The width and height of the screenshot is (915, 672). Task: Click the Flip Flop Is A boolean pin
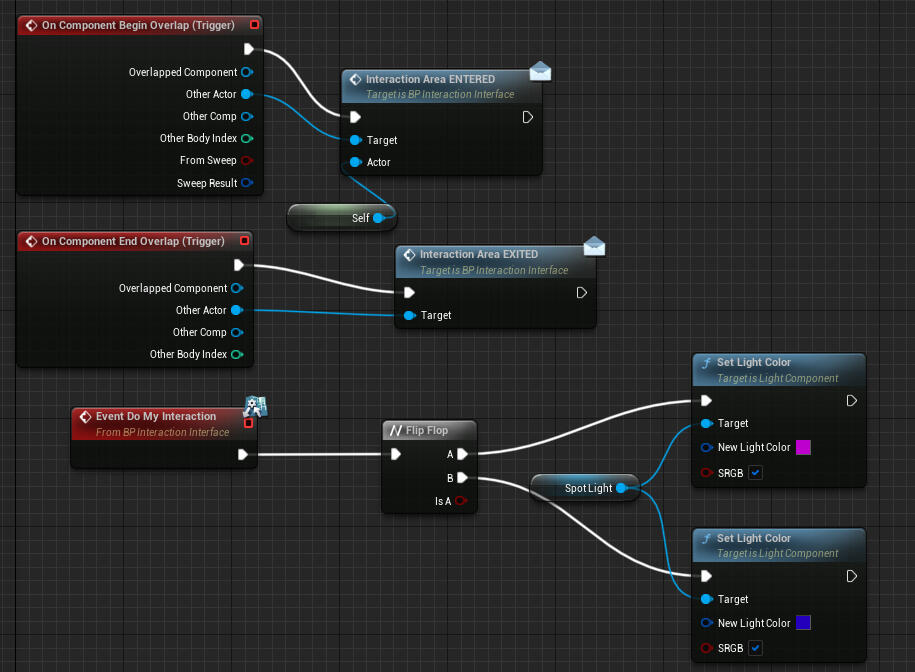point(461,501)
